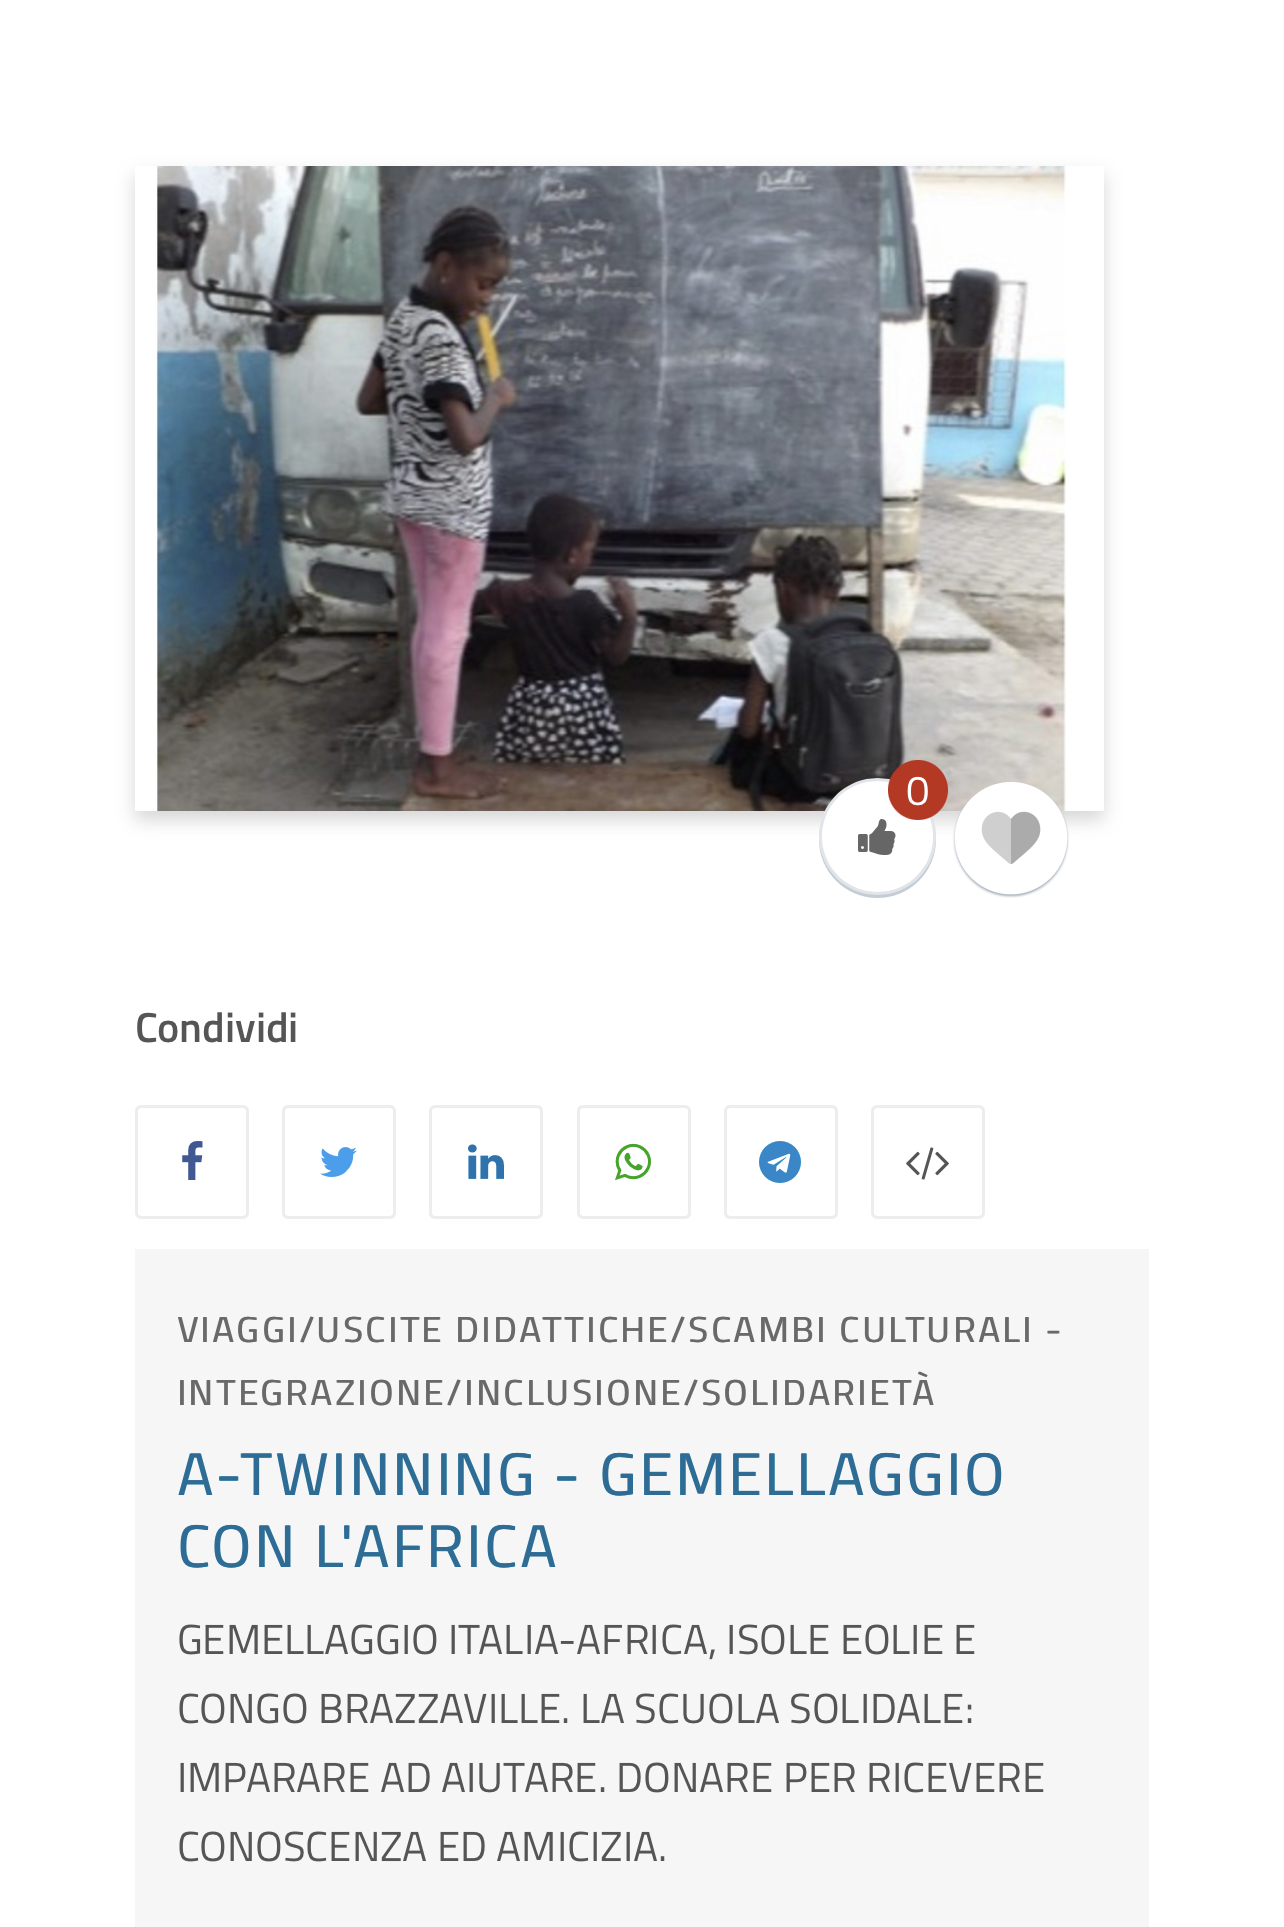Click the red like counter badge
1284x1927 pixels.
[917, 790]
